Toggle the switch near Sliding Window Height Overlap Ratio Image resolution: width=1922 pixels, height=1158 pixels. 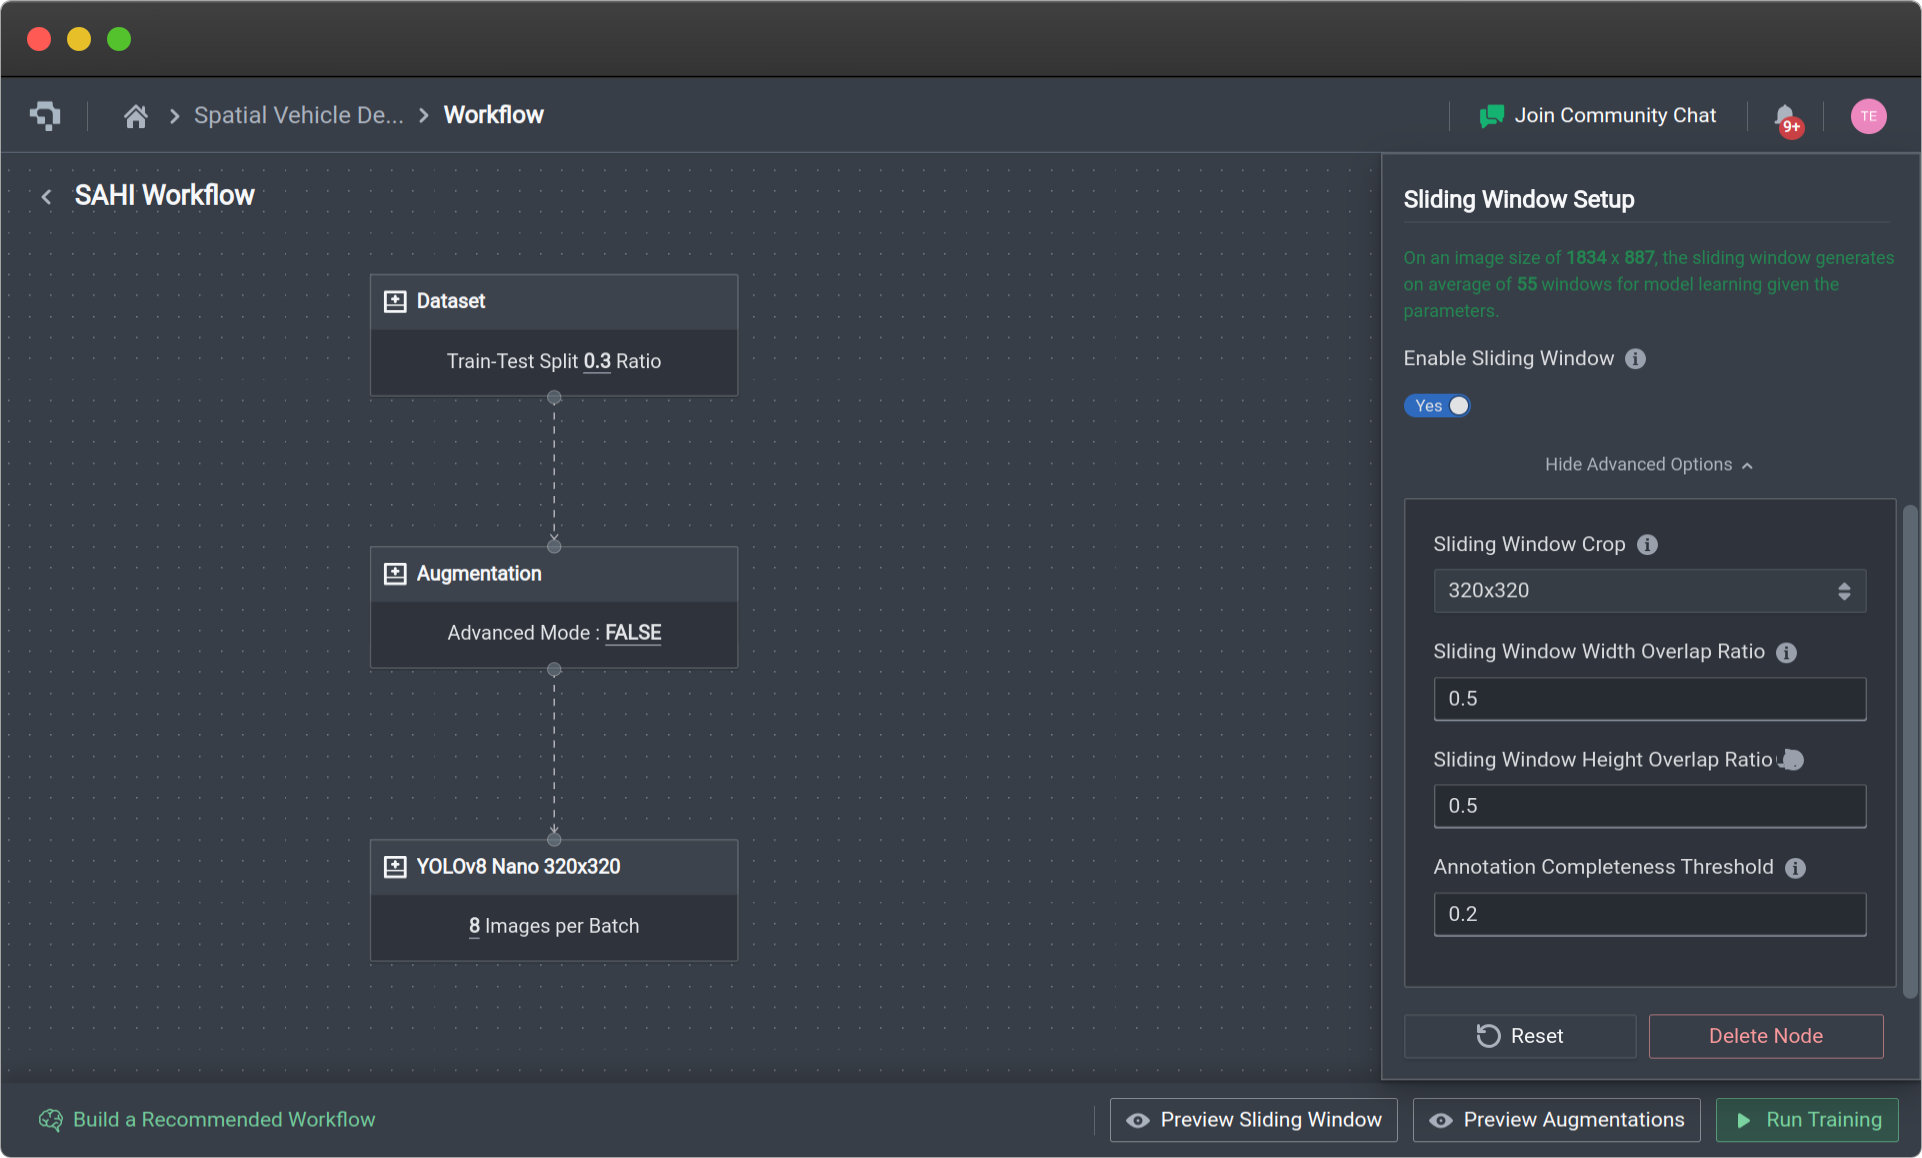1791,760
